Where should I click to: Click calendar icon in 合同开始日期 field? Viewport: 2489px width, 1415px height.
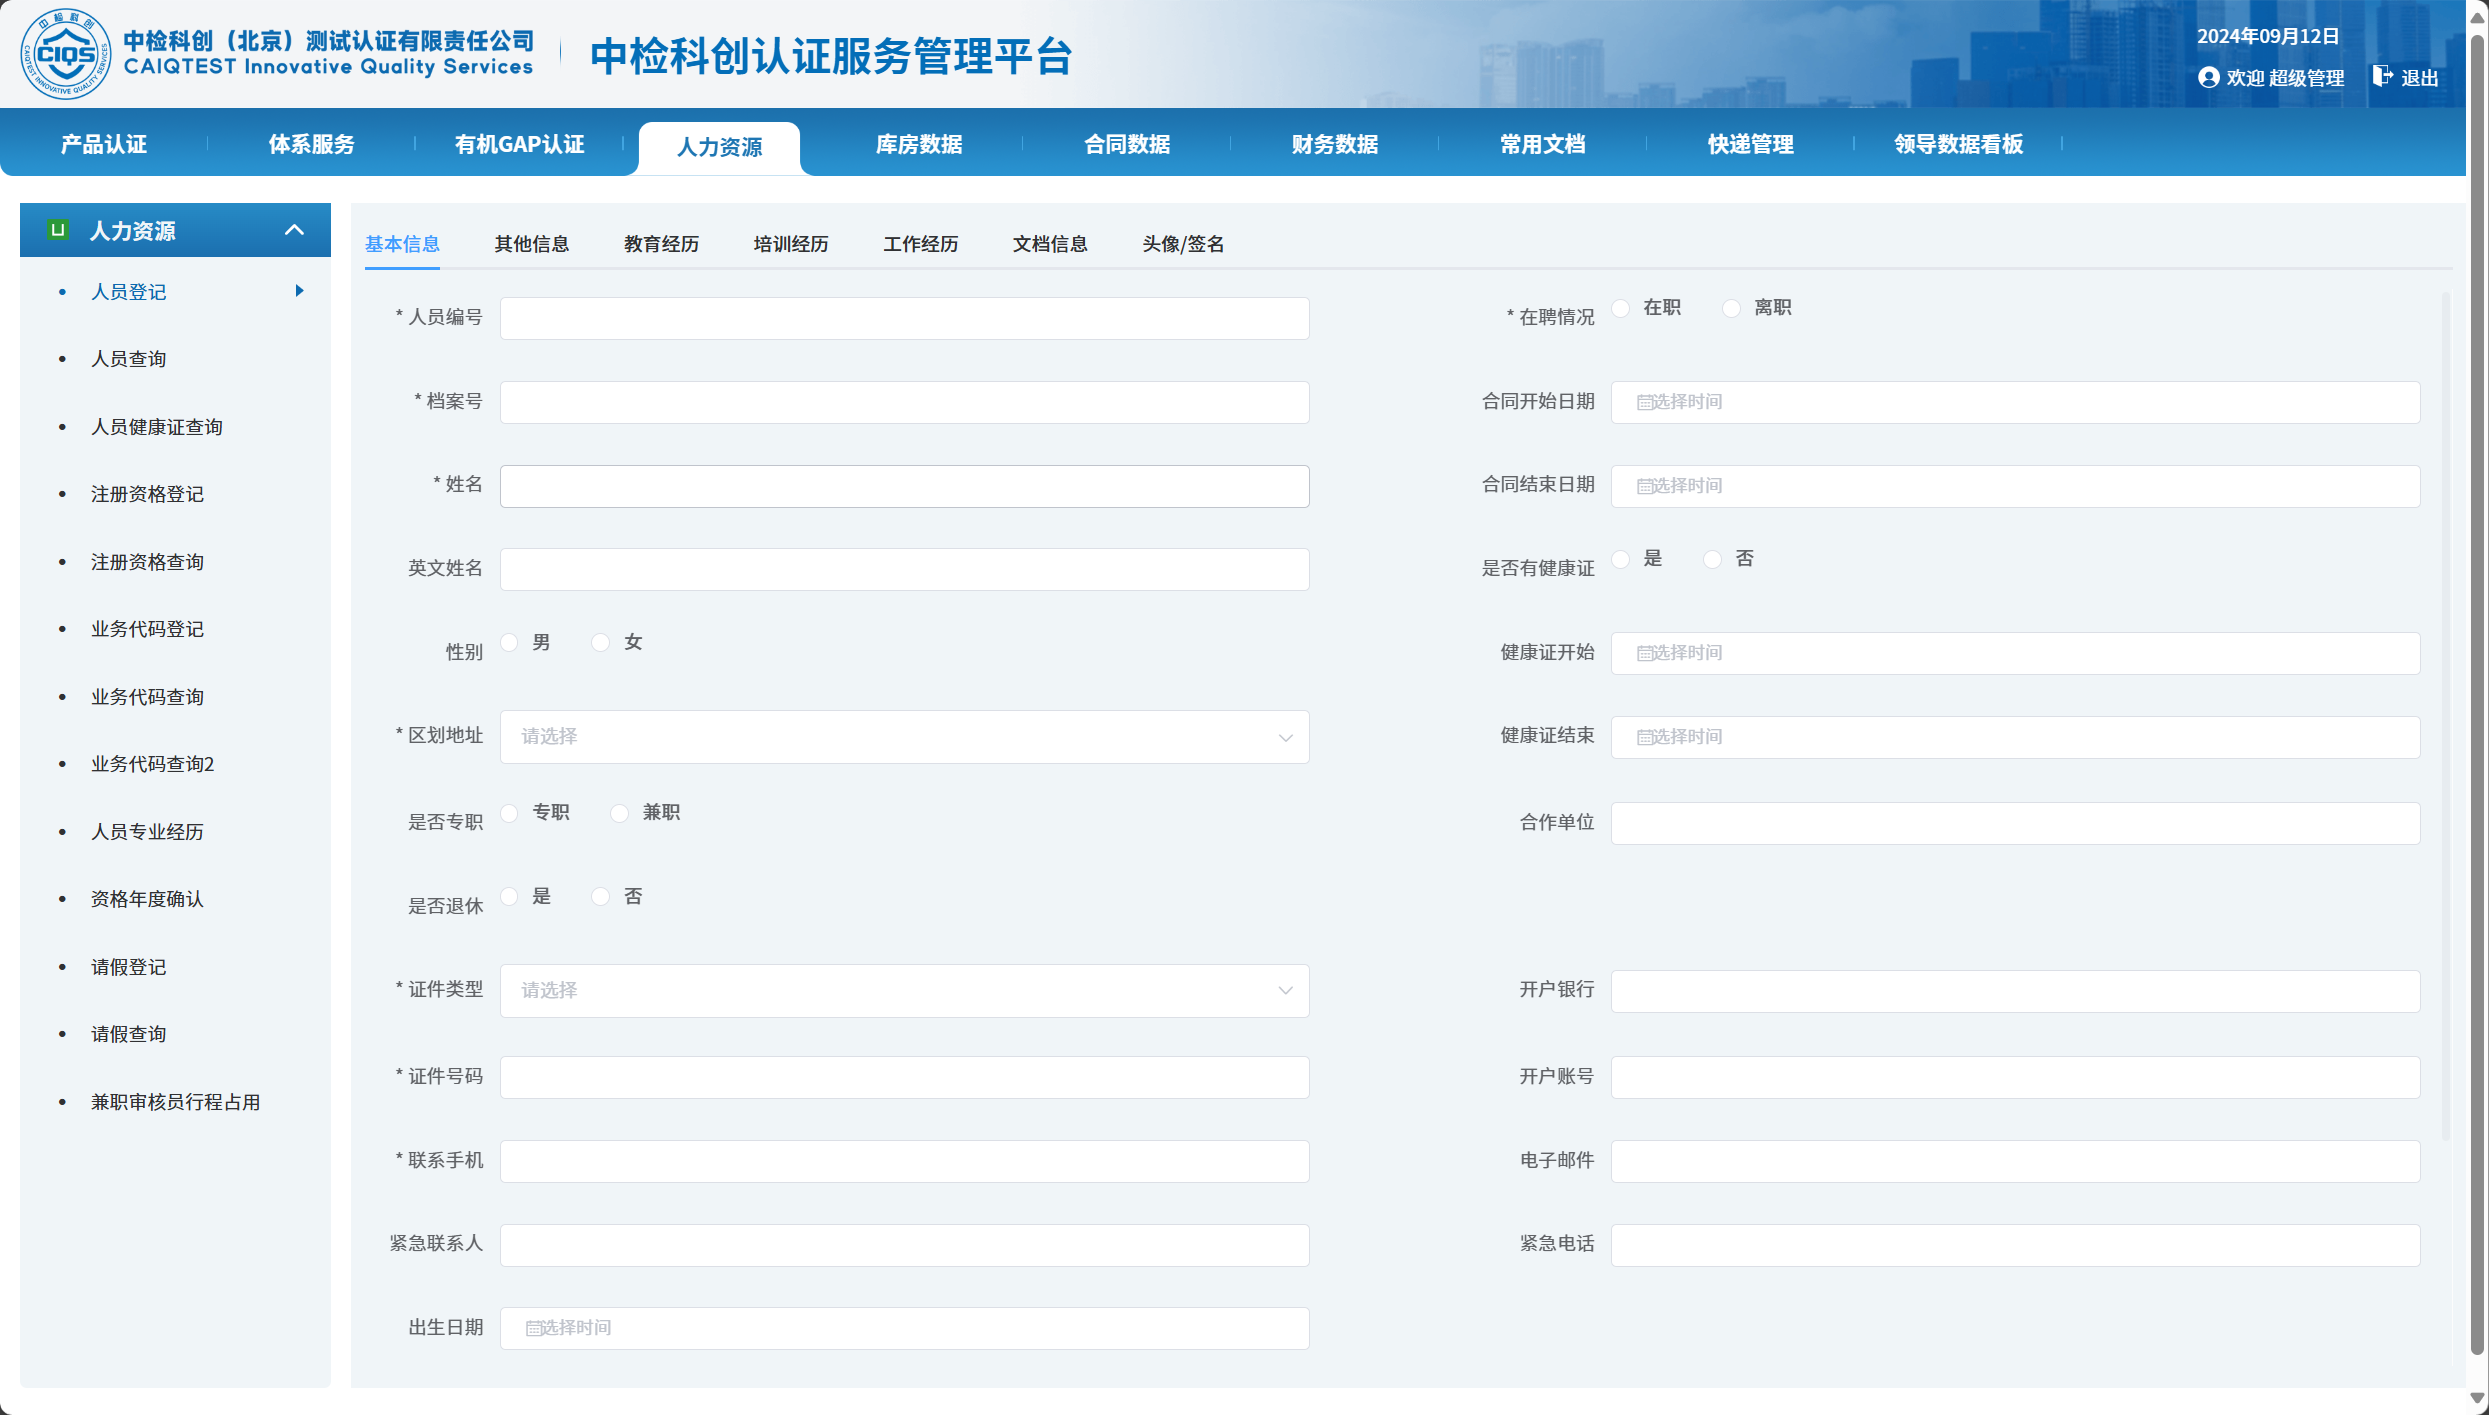tap(1643, 403)
